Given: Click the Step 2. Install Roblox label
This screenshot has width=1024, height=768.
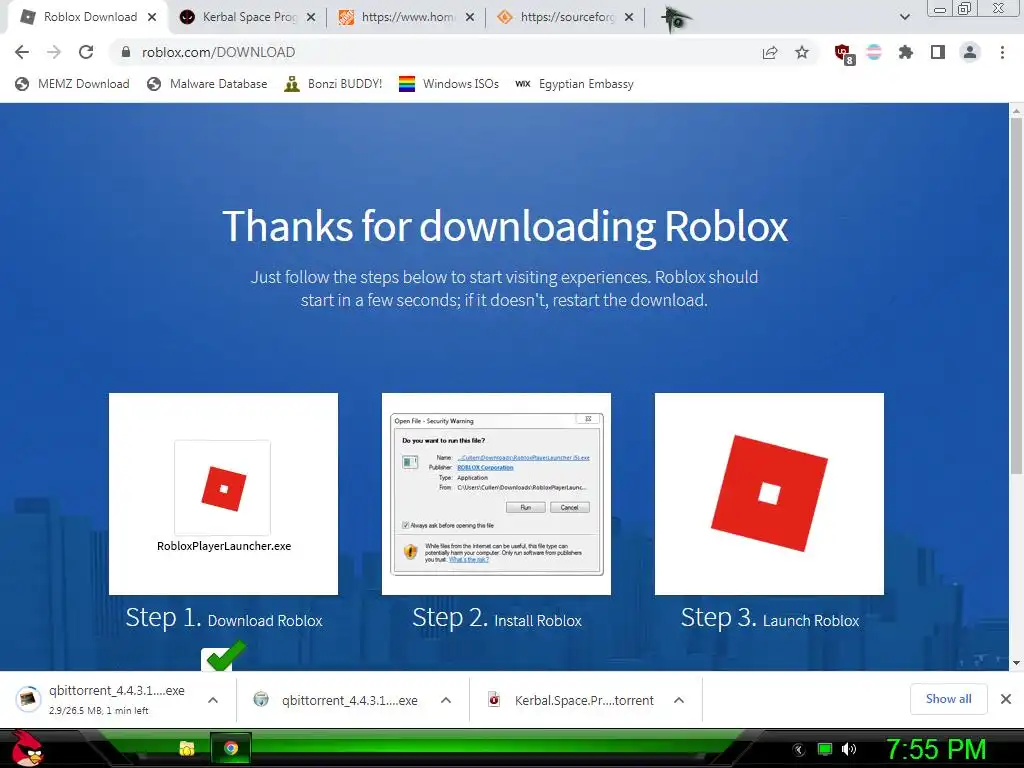Looking at the screenshot, I should click(x=496, y=618).
